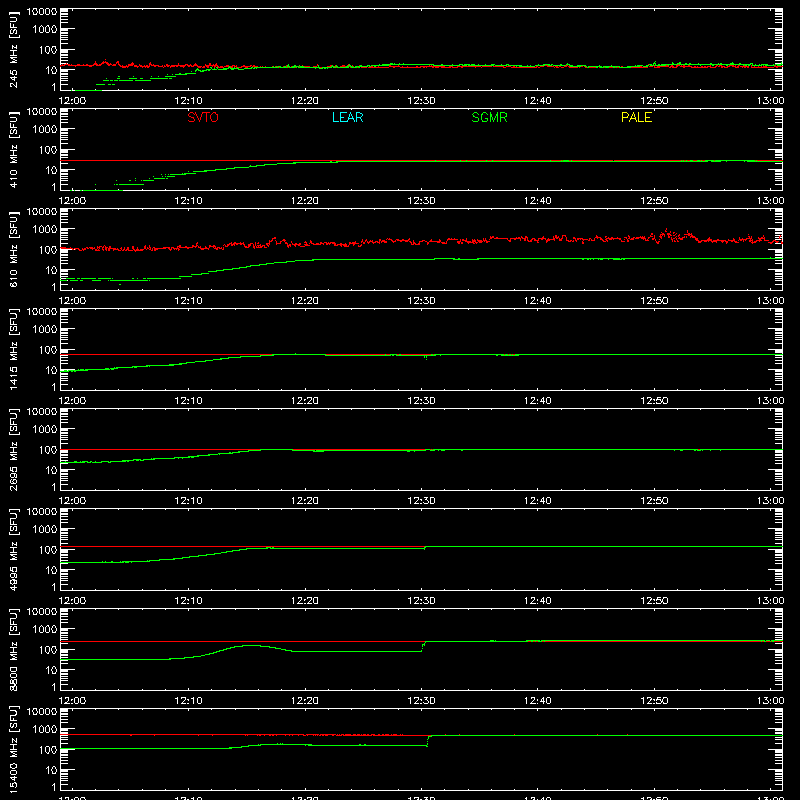
Task: Click the 100 y-axis value on 1415 MHz plot
Action: tap(48, 350)
